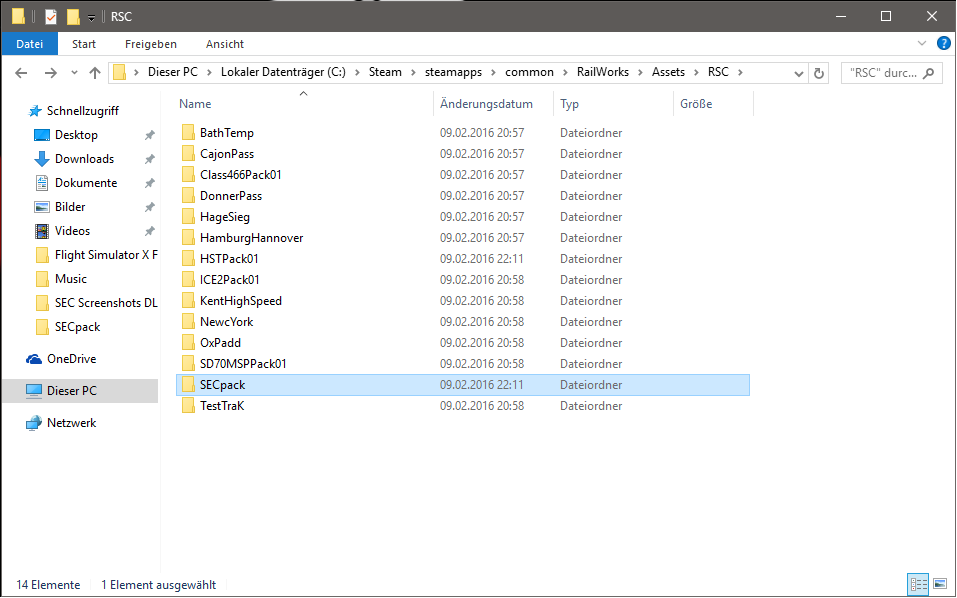Switch to the Freigeben ribbon tab

pyautogui.click(x=151, y=44)
